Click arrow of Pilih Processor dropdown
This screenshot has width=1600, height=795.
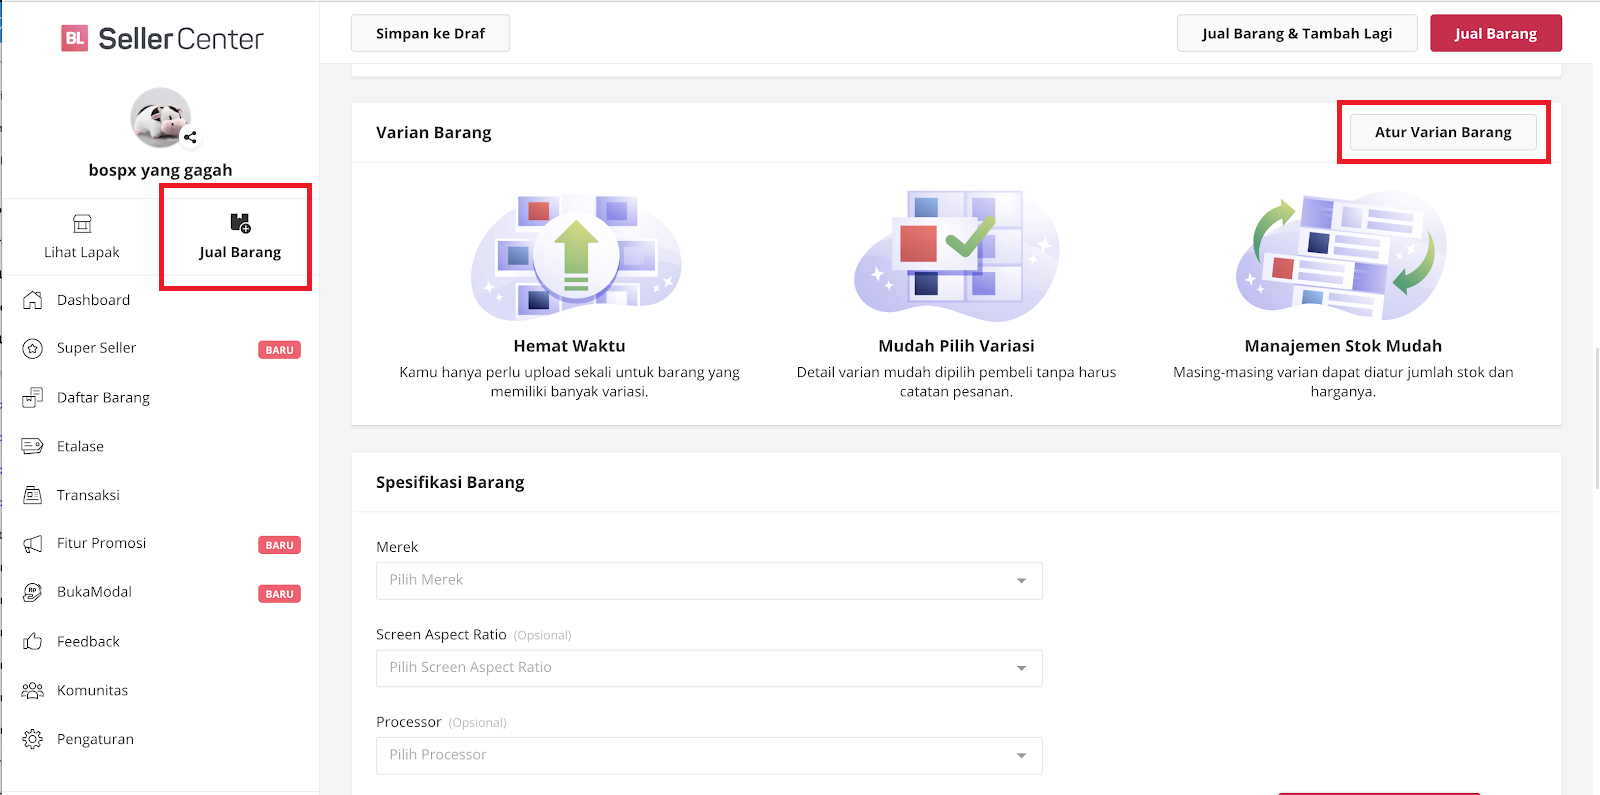[1021, 755]
